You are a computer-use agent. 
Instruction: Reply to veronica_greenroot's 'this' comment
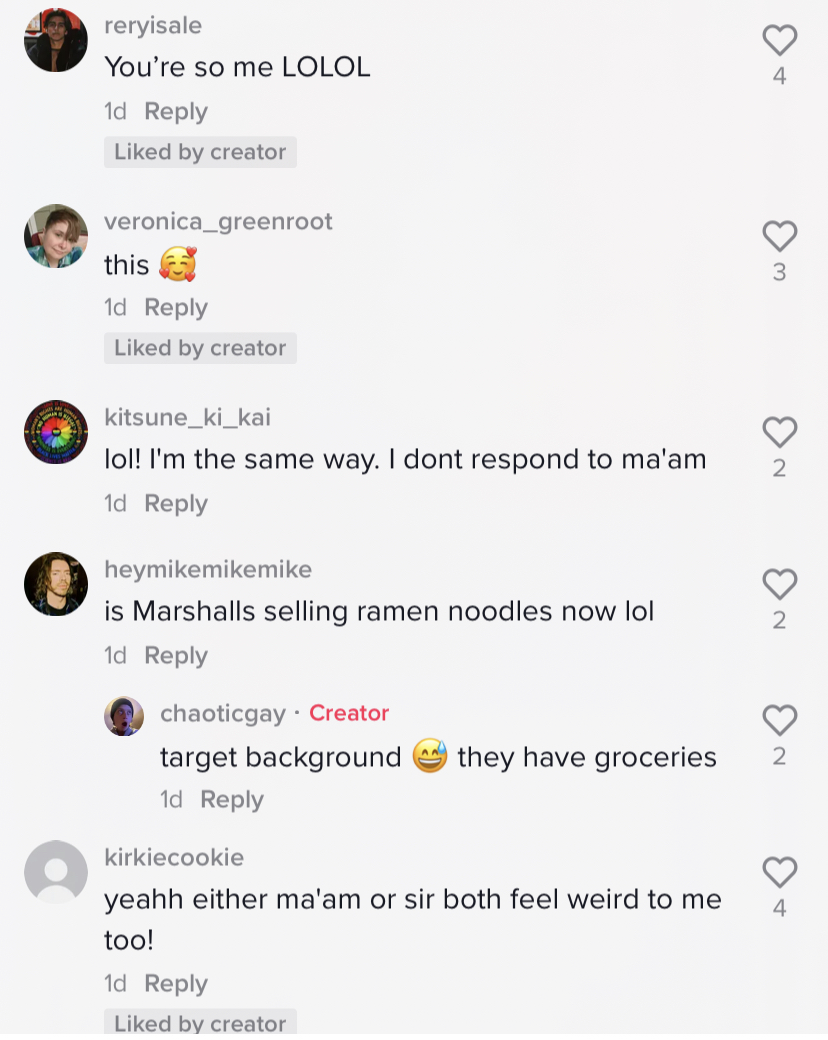176,308
